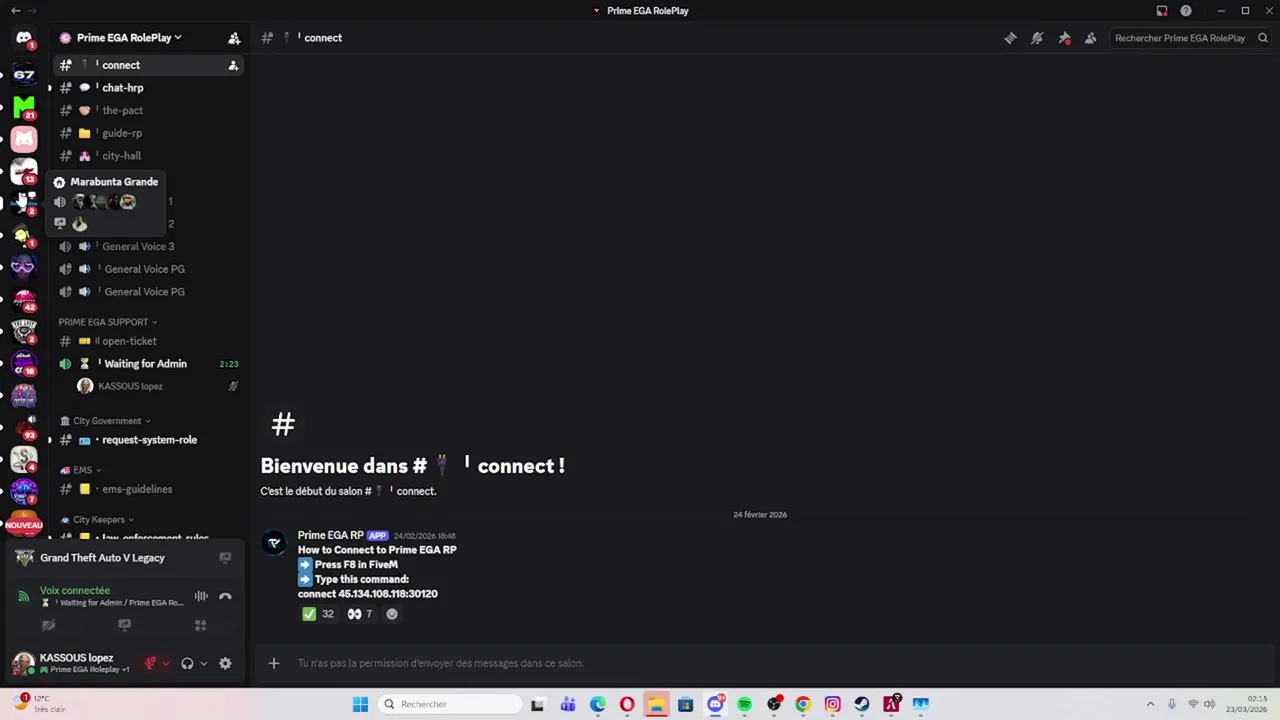Open the open-ticket channel

pyautogui.click(x=147, y=341)
